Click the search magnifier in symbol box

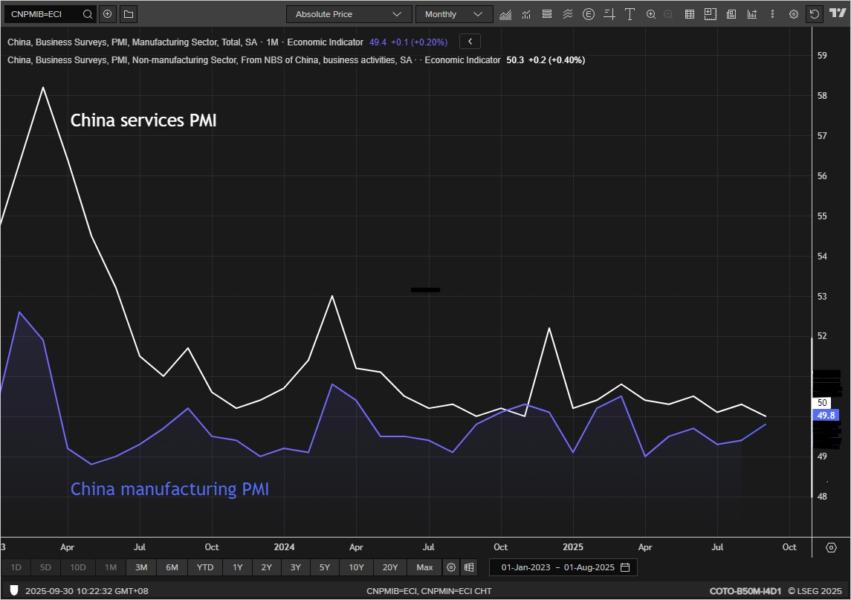coord(87,14)
